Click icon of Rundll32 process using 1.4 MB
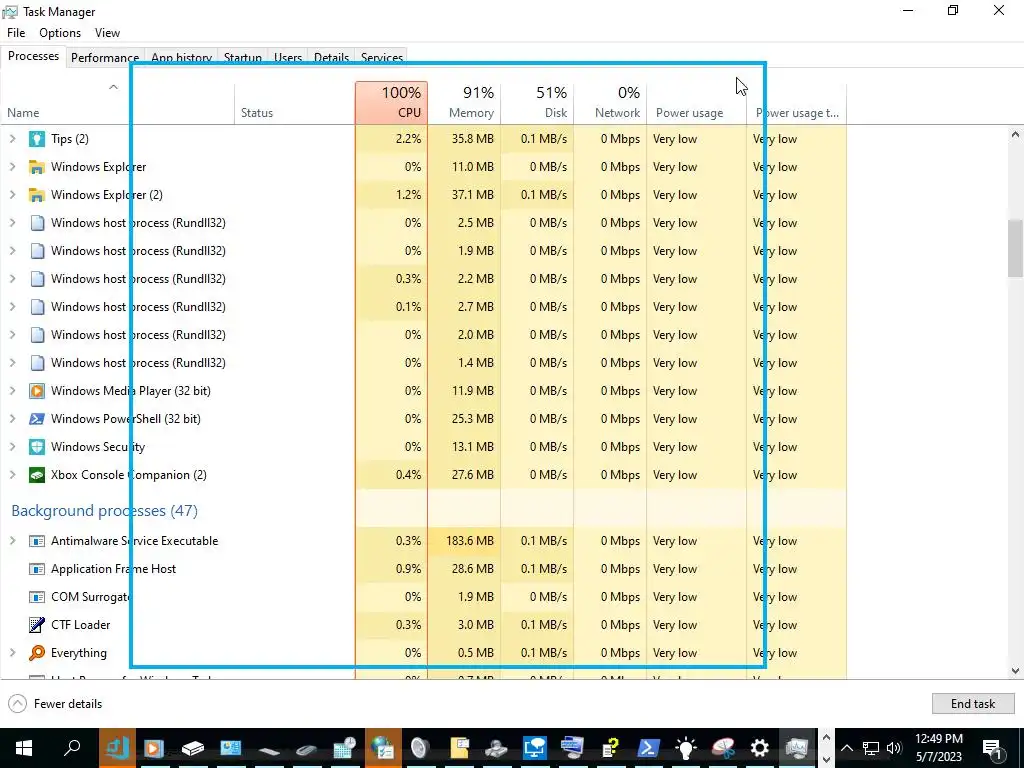This screenshot has height=768, width=1024. [37, 363]
